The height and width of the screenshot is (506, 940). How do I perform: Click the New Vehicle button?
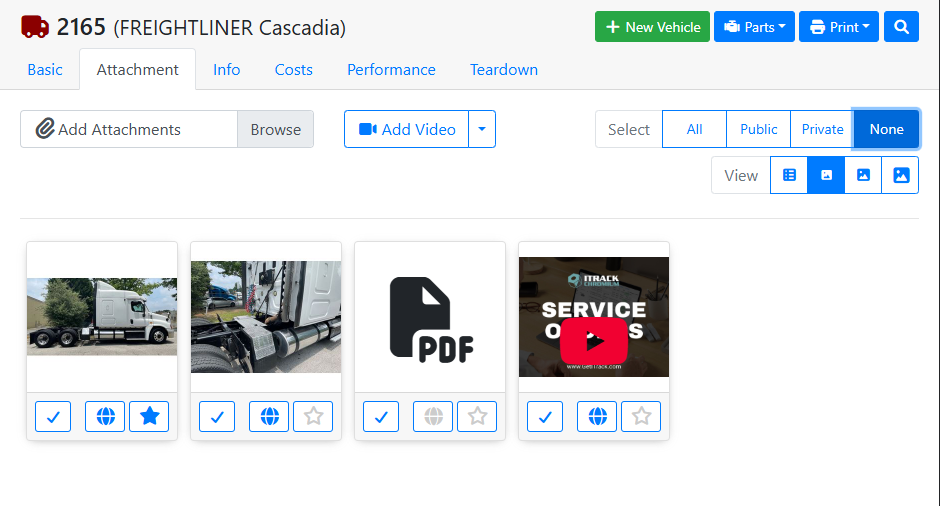(652, 27)
